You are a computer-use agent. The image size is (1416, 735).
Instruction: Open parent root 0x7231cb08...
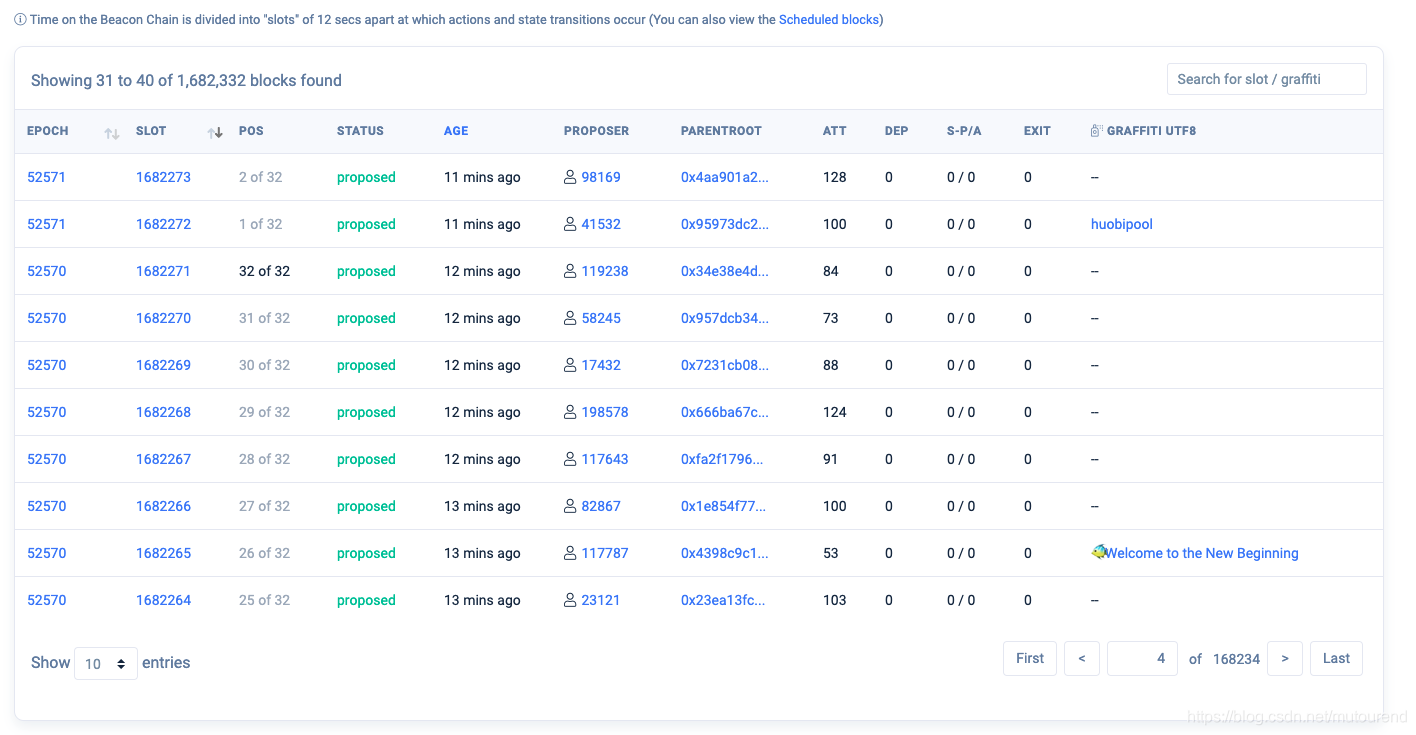pyautogui.click(x=725, y=365)
